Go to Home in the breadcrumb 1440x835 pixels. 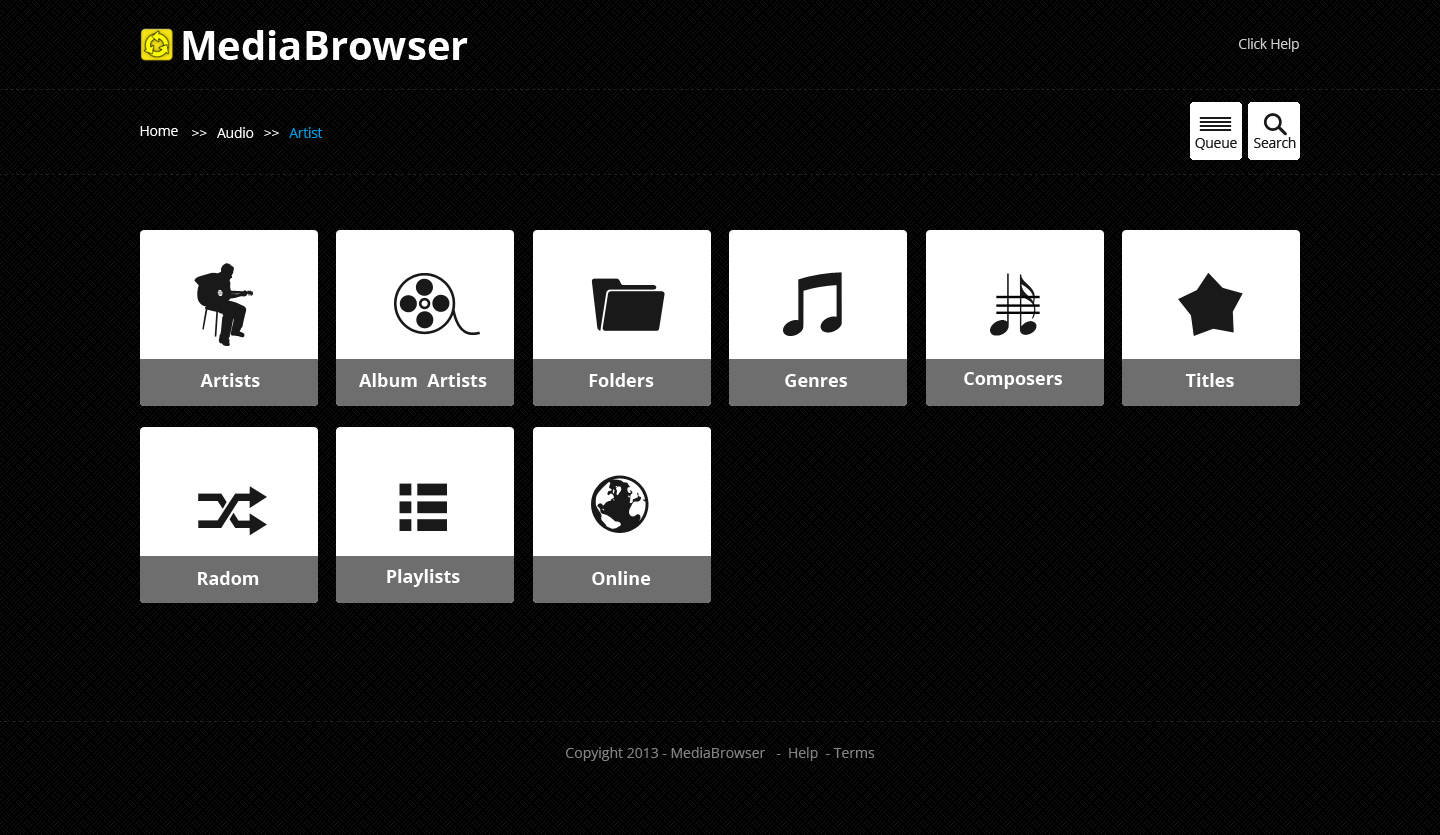[159, 131]
